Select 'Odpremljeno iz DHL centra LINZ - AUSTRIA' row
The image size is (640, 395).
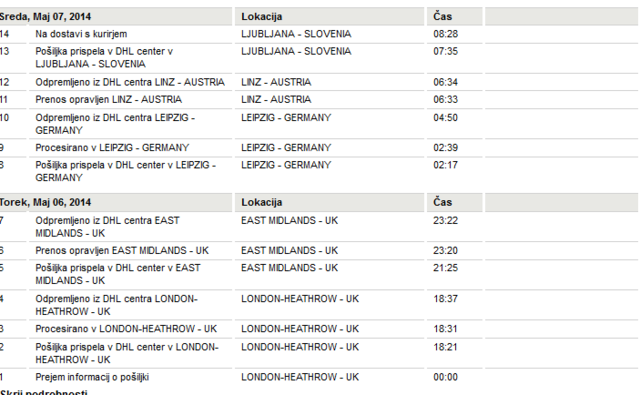tap(130, 82)
